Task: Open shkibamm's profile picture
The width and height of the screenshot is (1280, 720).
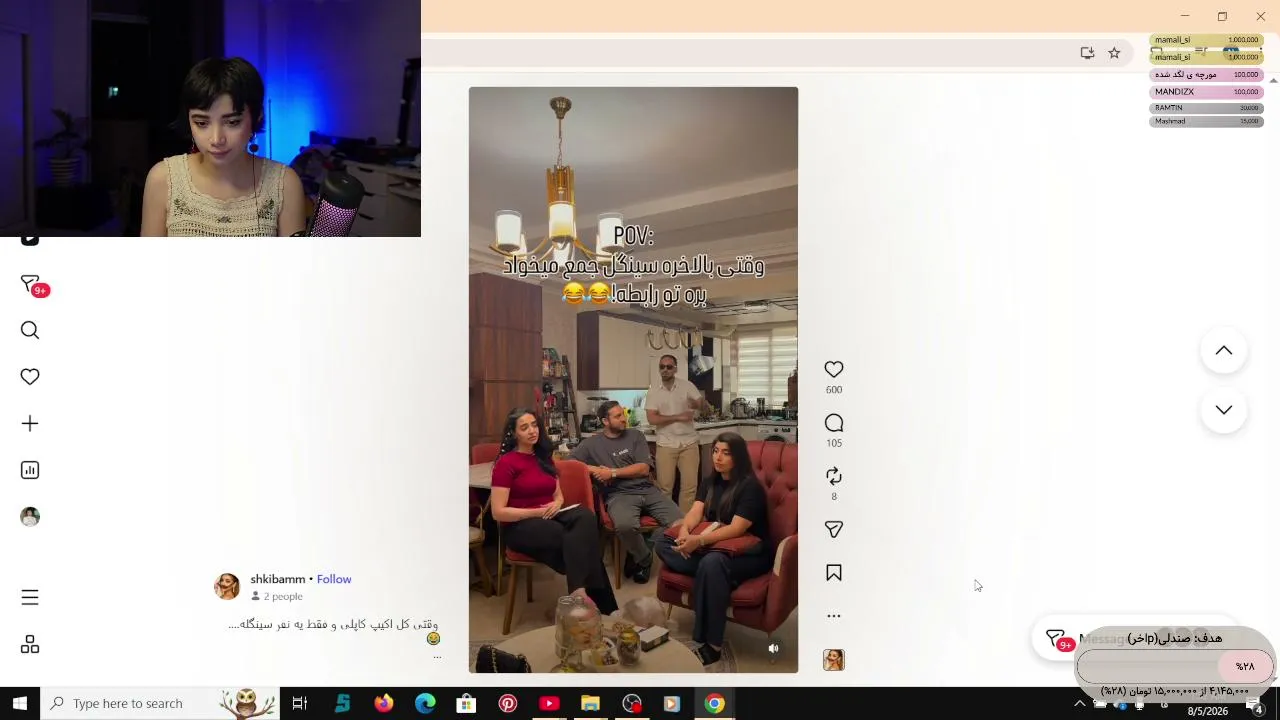Action: (x=227, y=587)
